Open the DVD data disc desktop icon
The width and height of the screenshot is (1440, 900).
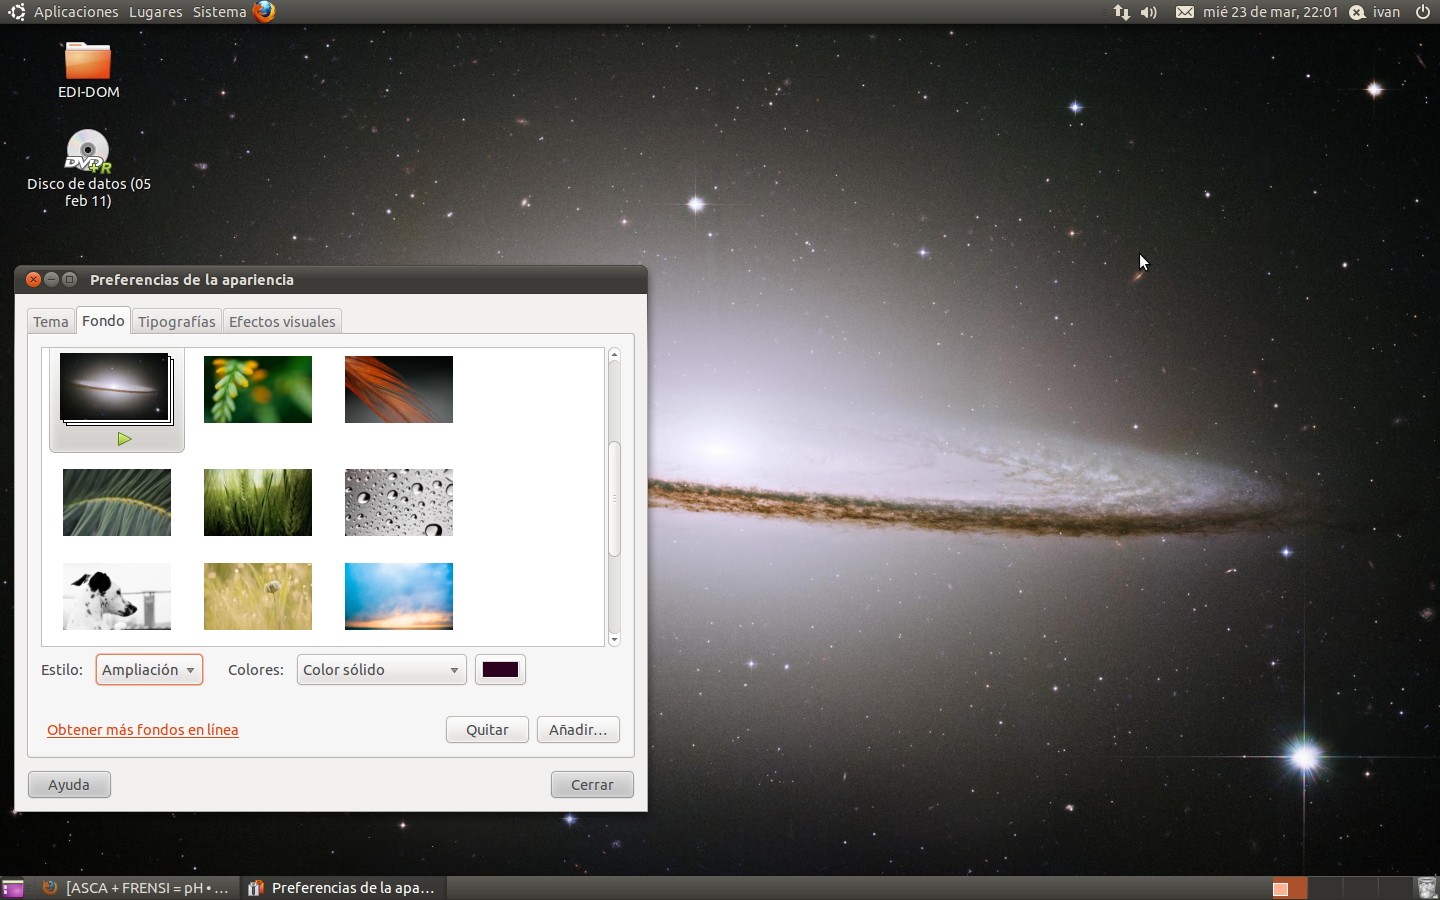(x=88, y=152)
